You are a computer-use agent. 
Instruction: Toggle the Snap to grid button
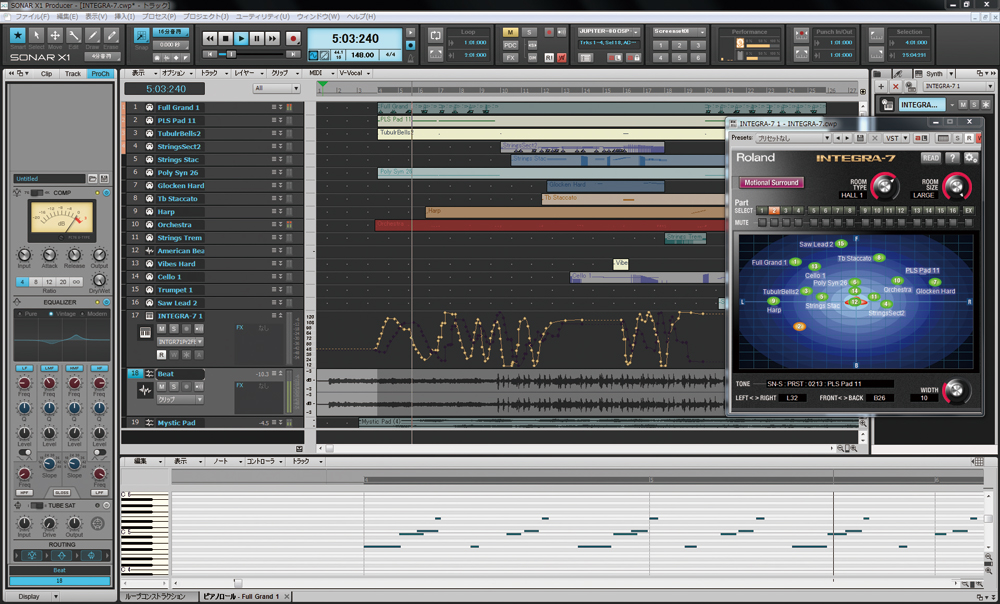tap(142, 36)
